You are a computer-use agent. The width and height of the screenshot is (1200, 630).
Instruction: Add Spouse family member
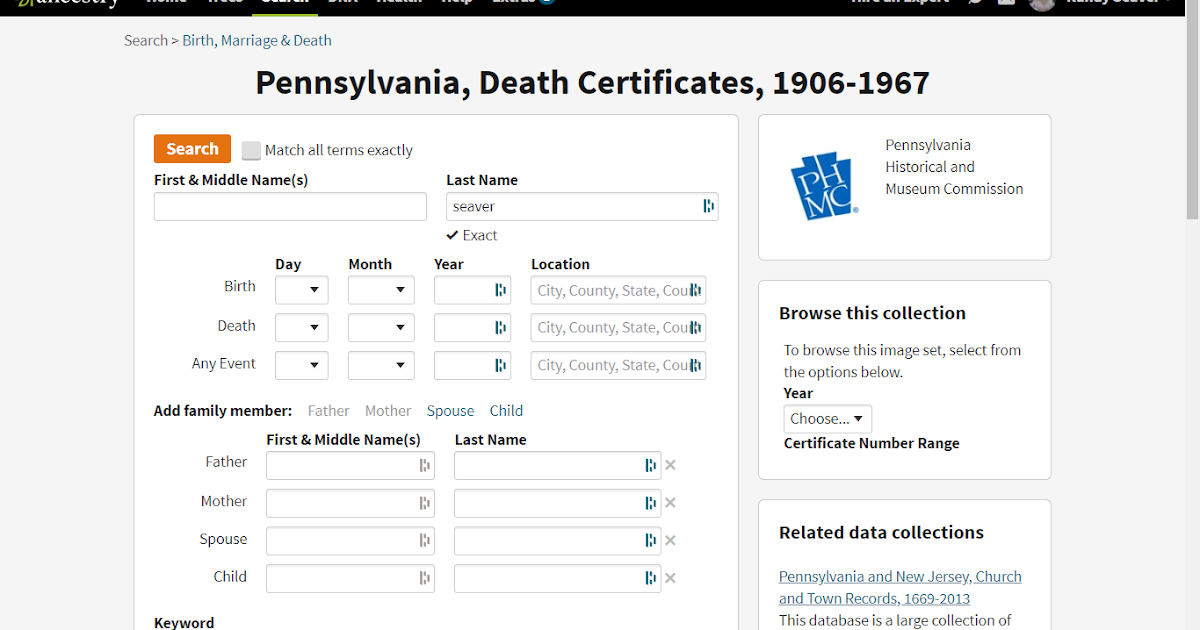pyautogui.click(x=450, y=411)
